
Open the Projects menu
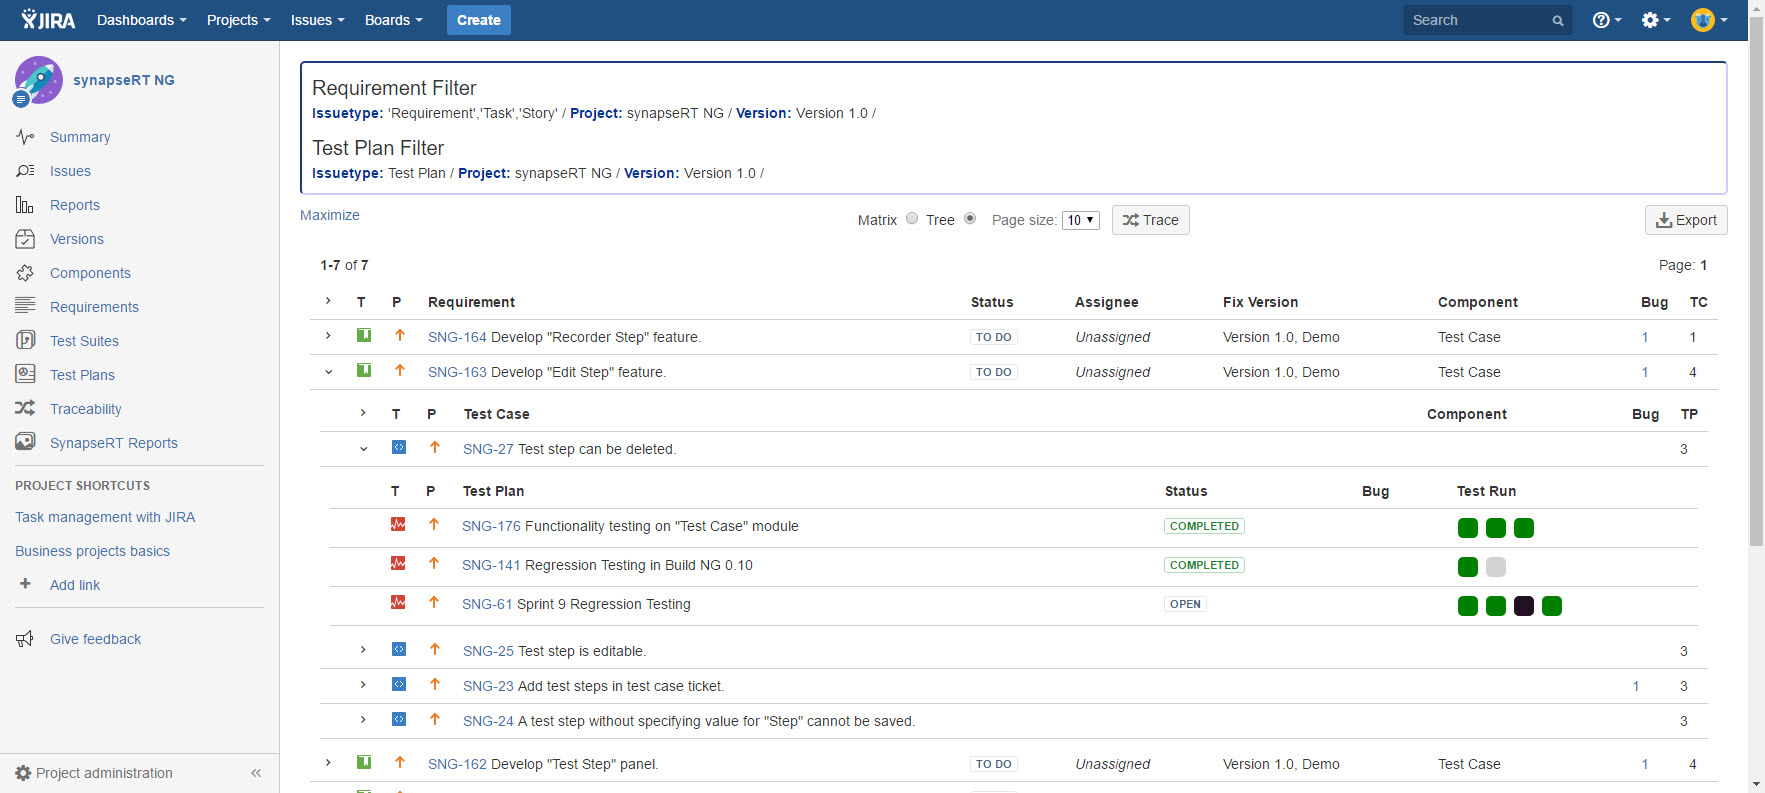pyautogui.click(x=238, y=20)
